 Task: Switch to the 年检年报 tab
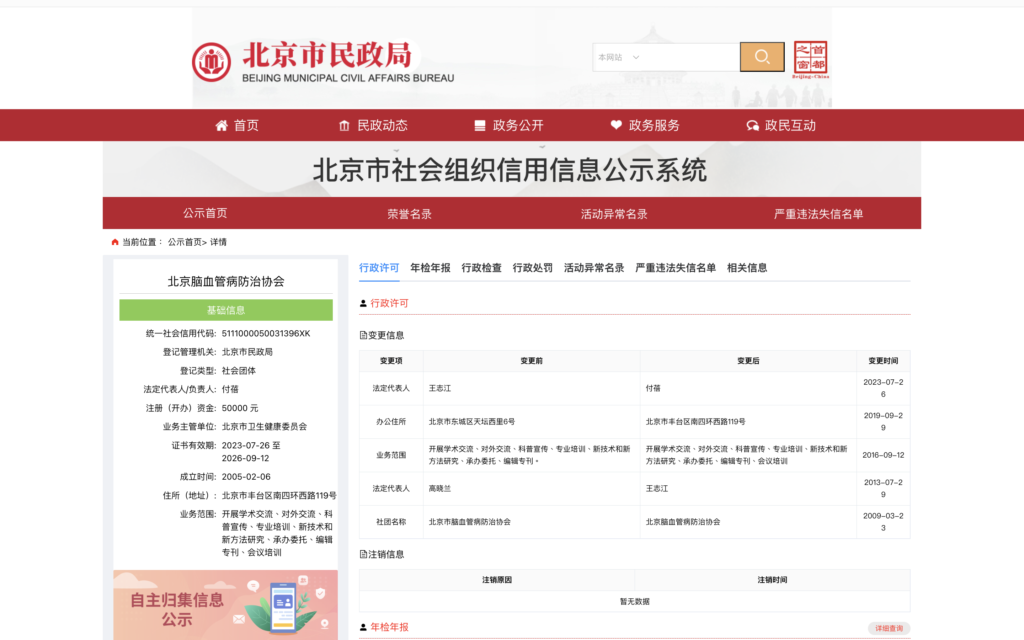tap(430, 268)
